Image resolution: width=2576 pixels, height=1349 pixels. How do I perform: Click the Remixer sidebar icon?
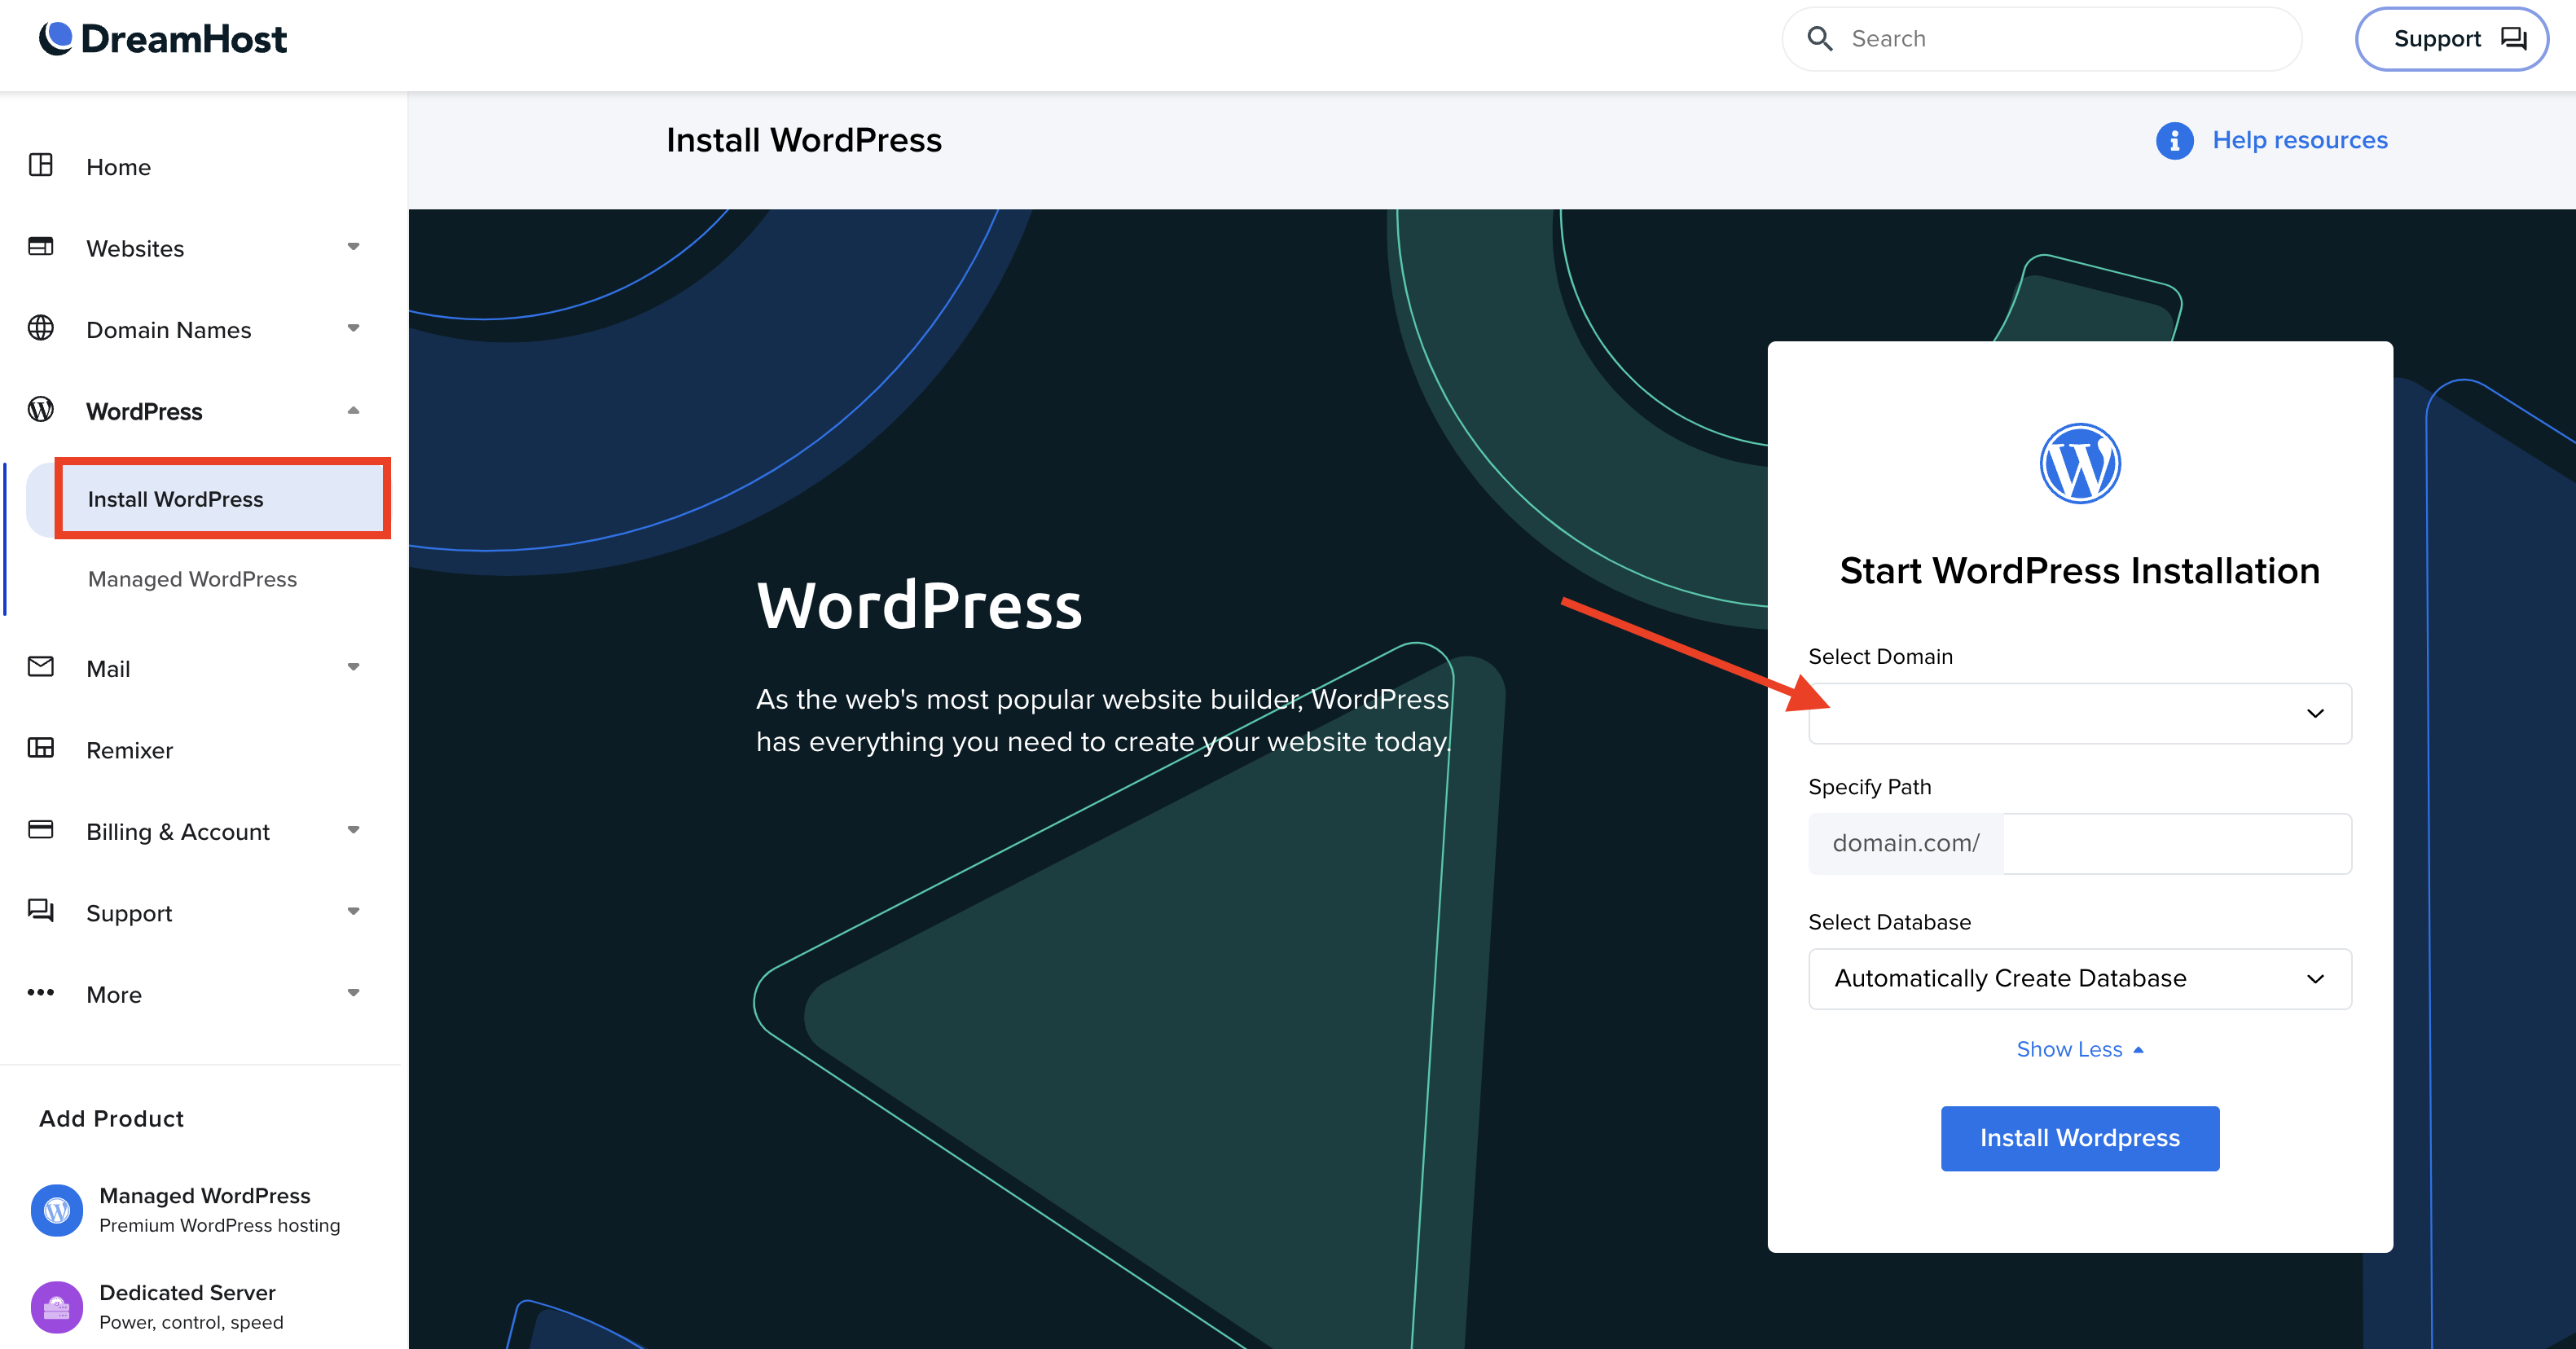click(41, 748)
